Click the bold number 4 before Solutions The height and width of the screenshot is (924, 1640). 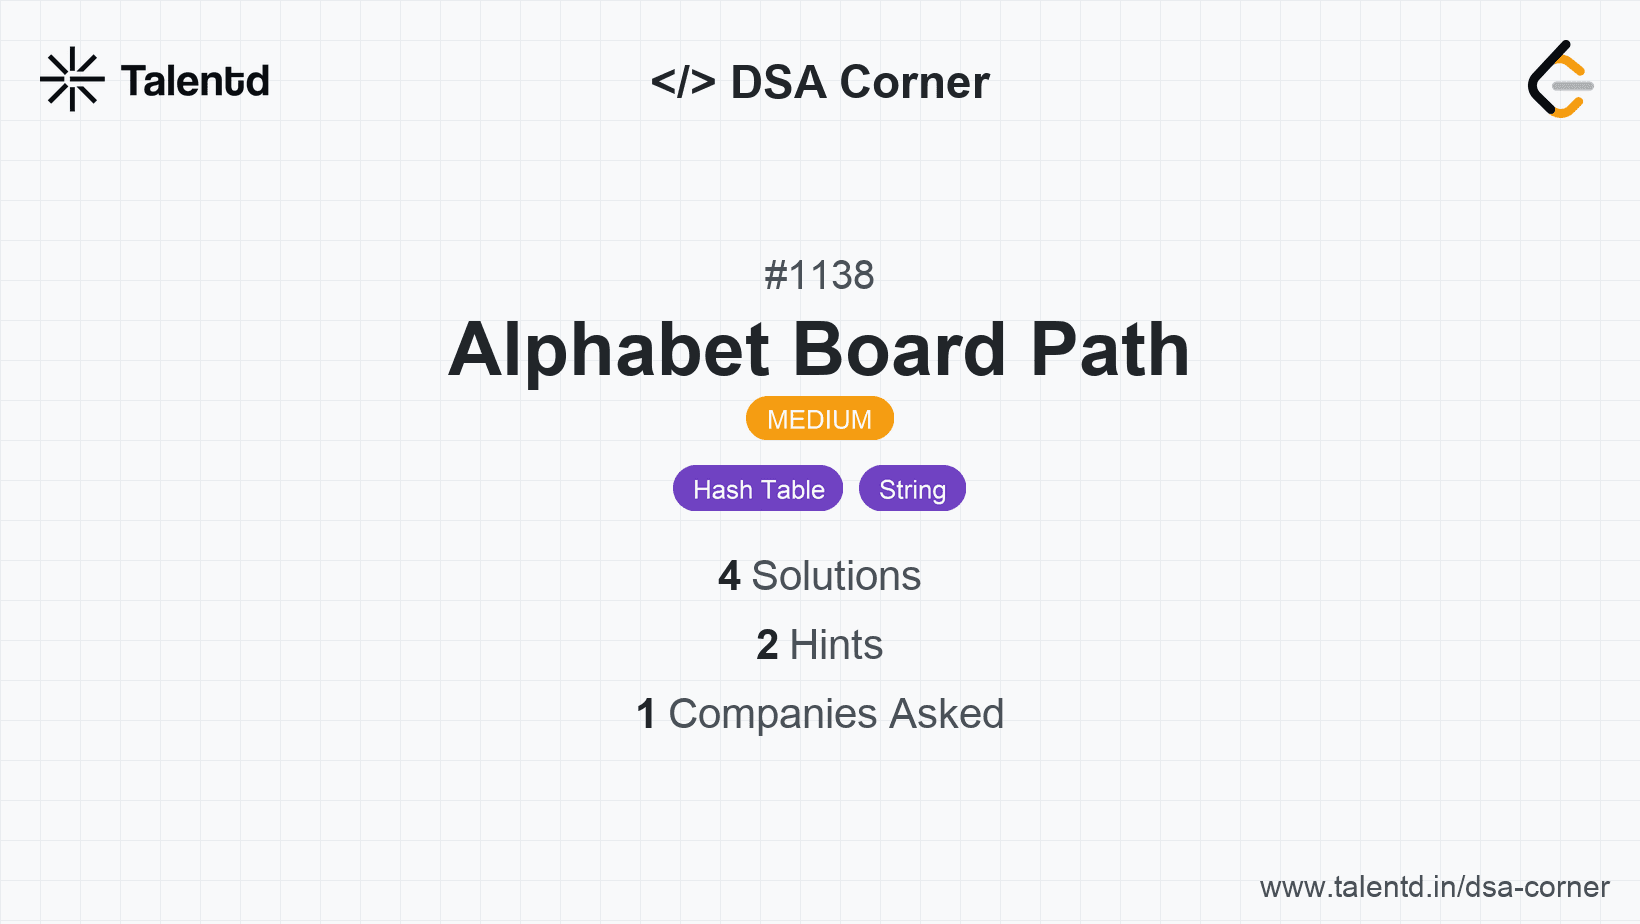click(x=729, y=576)
